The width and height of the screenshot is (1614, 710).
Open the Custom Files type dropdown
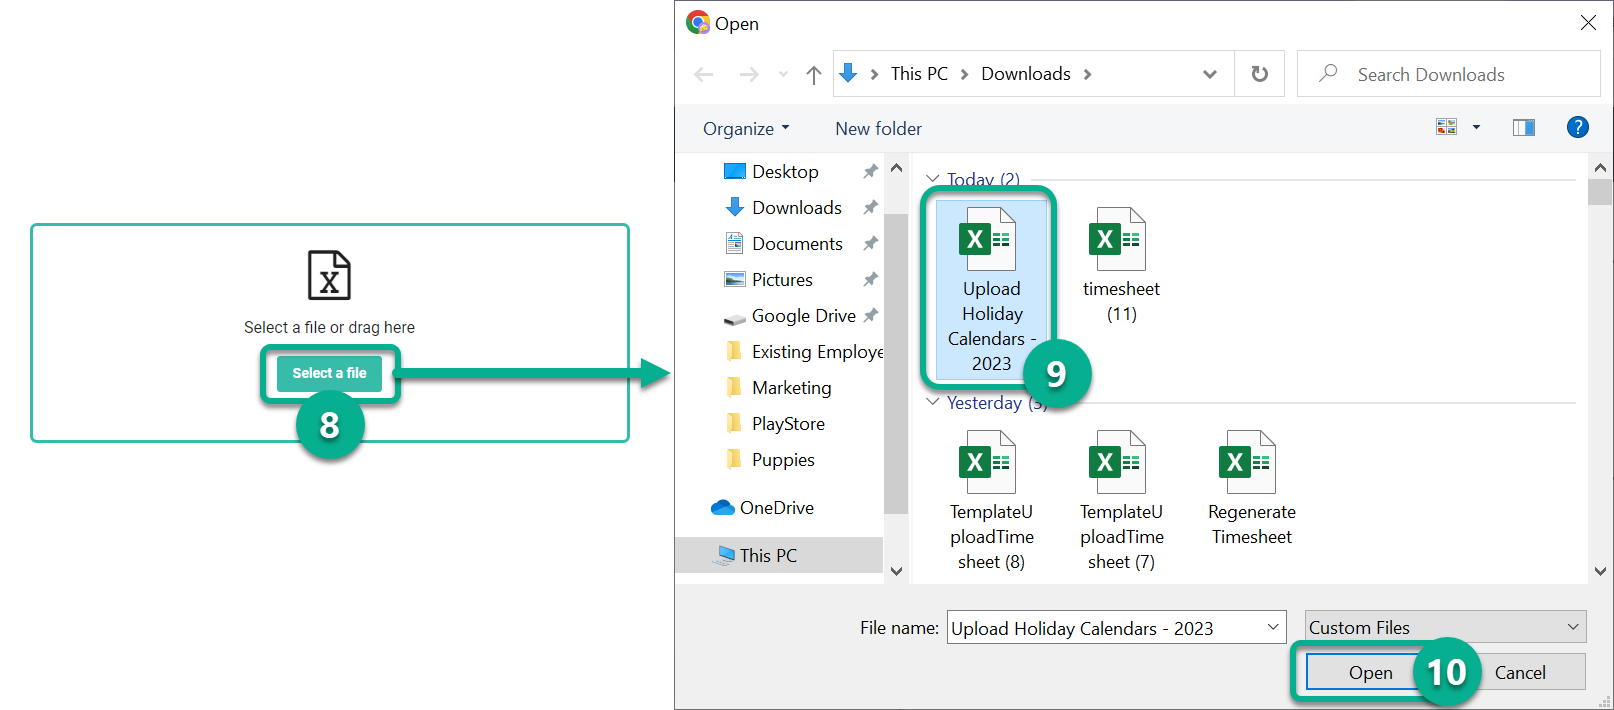pyautogui.click(x=1445, y=627)
